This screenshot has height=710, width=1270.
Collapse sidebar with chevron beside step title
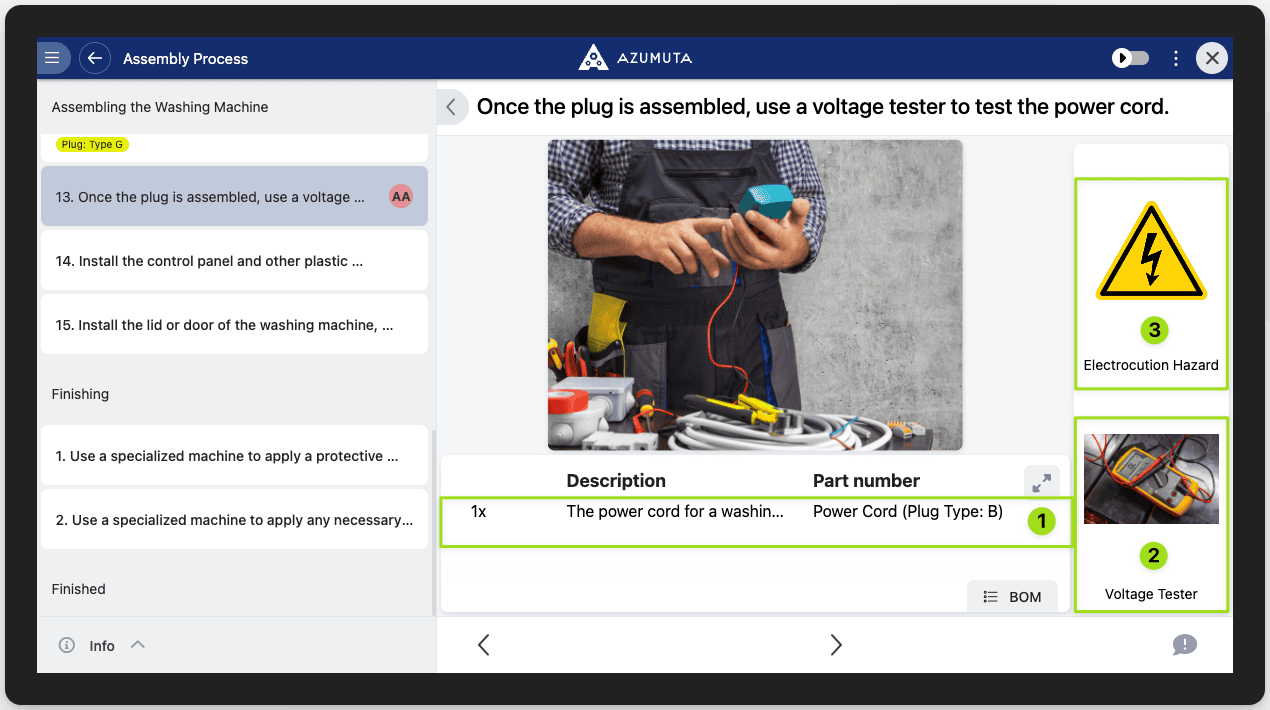click(452, 107)
